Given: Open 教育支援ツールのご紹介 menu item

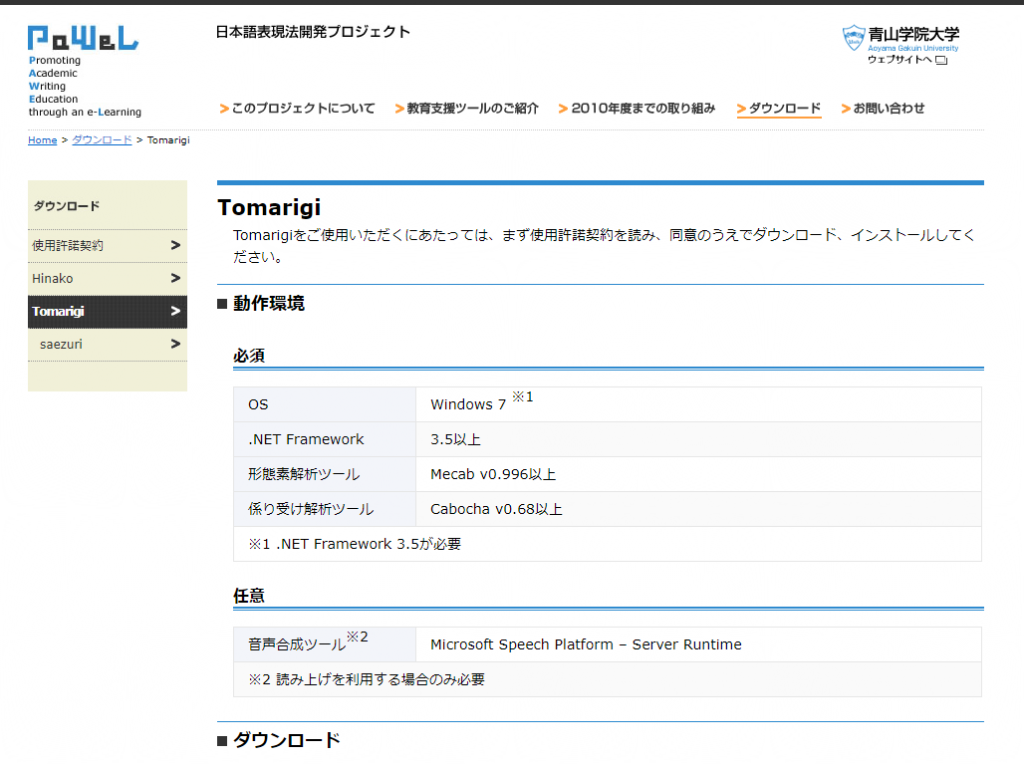Looking at the screenshot, I should click(467, 108).
